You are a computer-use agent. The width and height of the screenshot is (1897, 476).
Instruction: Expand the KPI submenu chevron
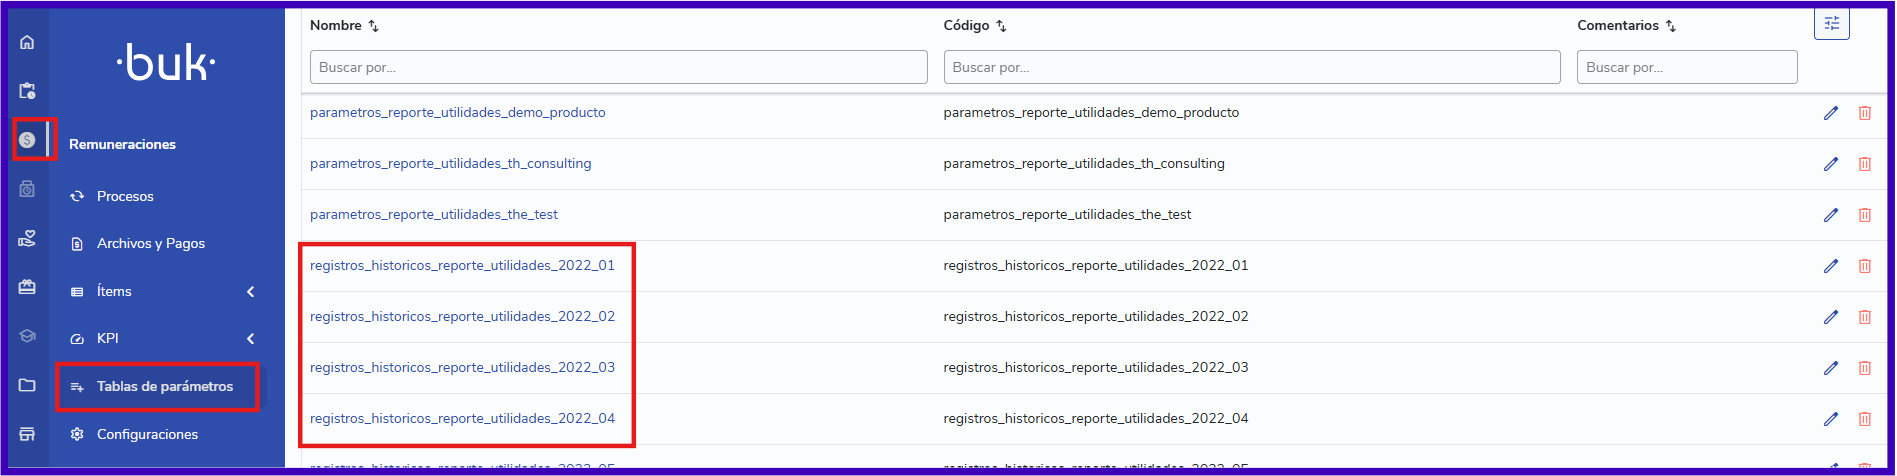click(250, 339)
